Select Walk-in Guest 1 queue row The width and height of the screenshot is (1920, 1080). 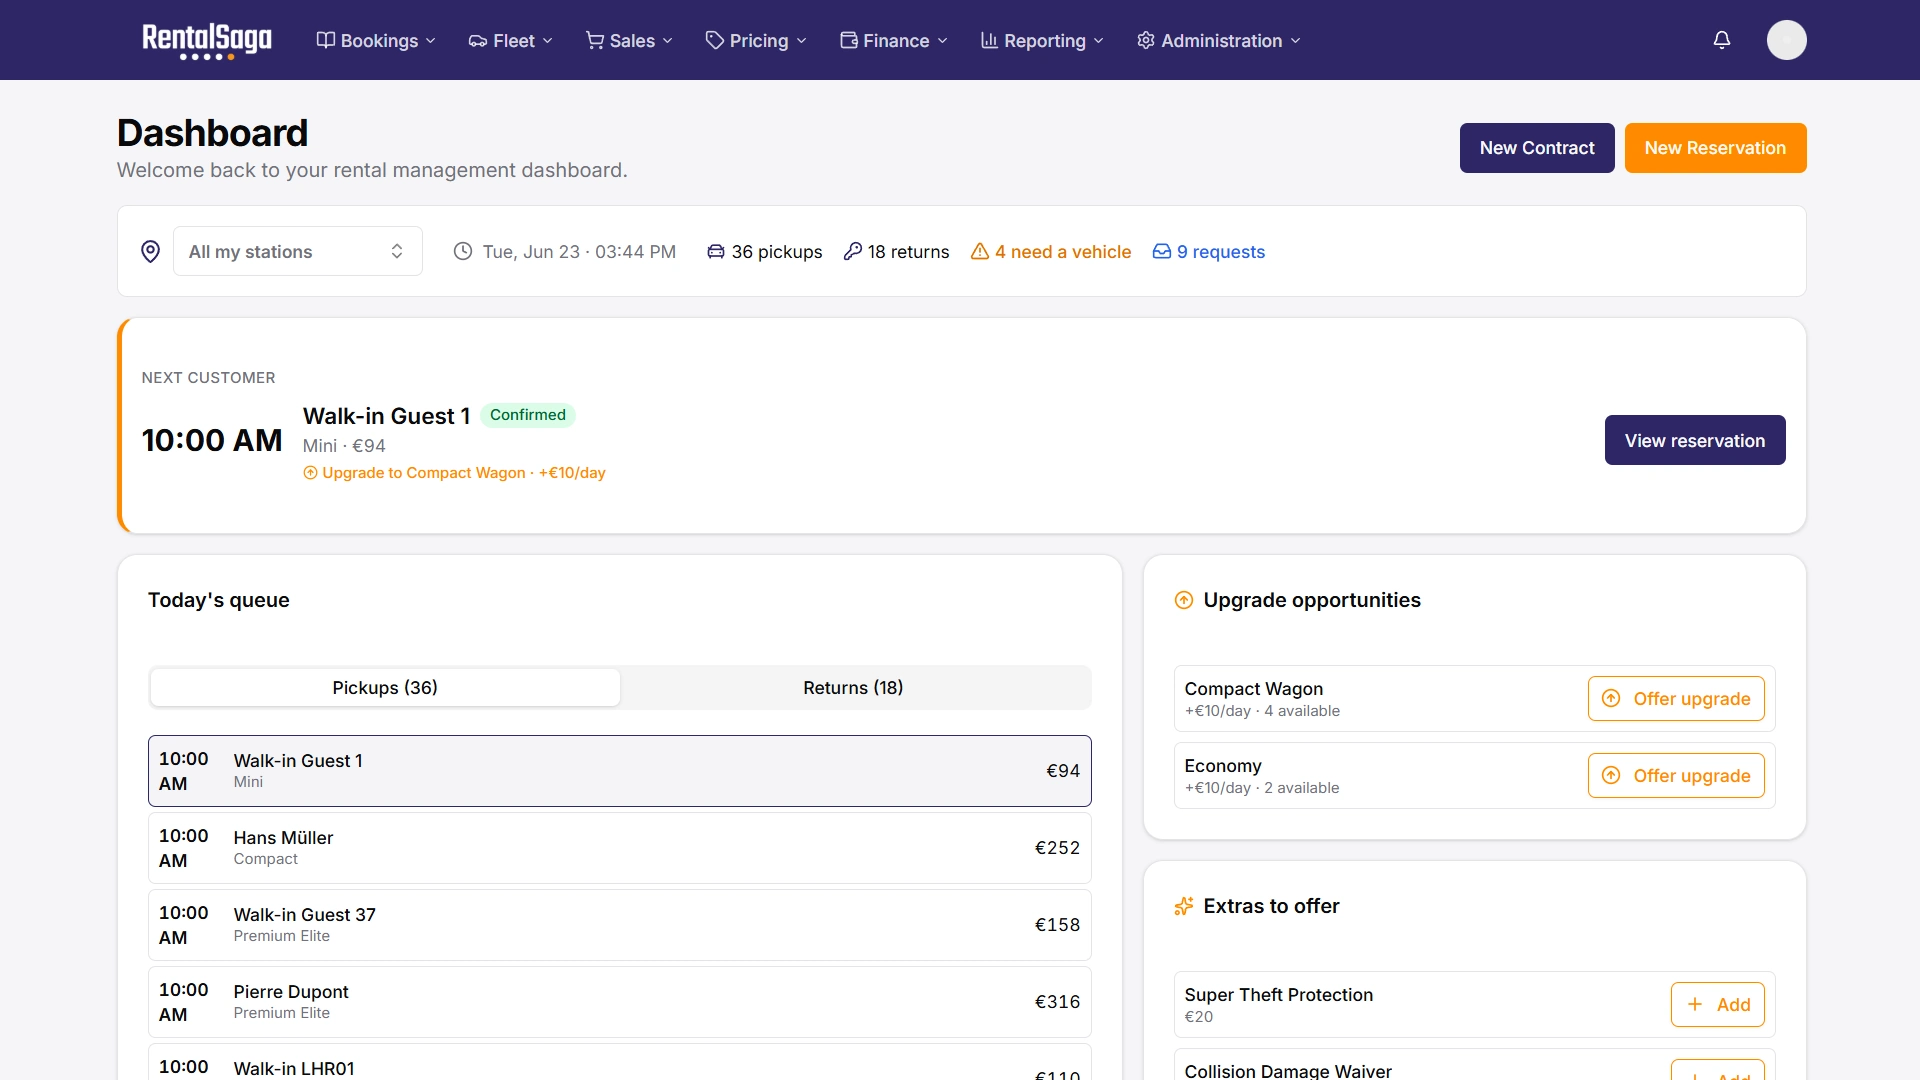pos(620,771)
